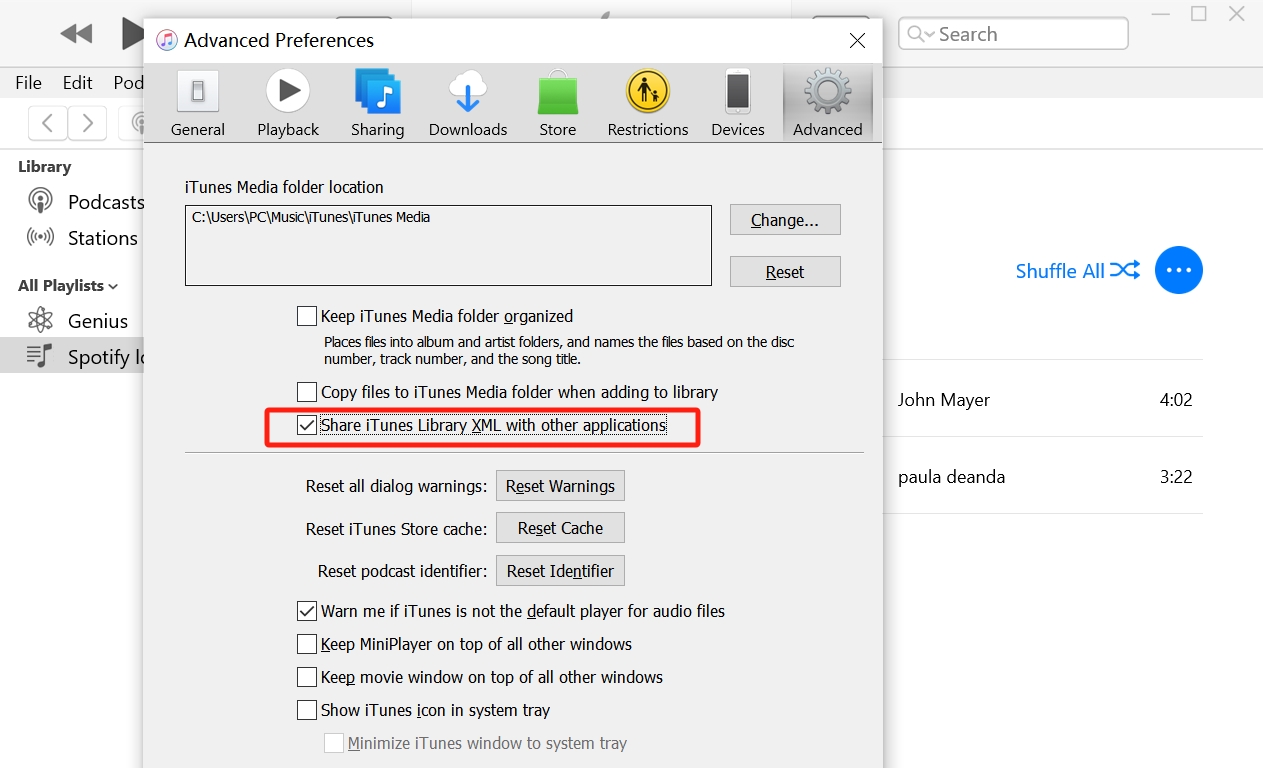Select the Playback preferences icon
This screenshot has width=1263, height=768.
(288, 103)
